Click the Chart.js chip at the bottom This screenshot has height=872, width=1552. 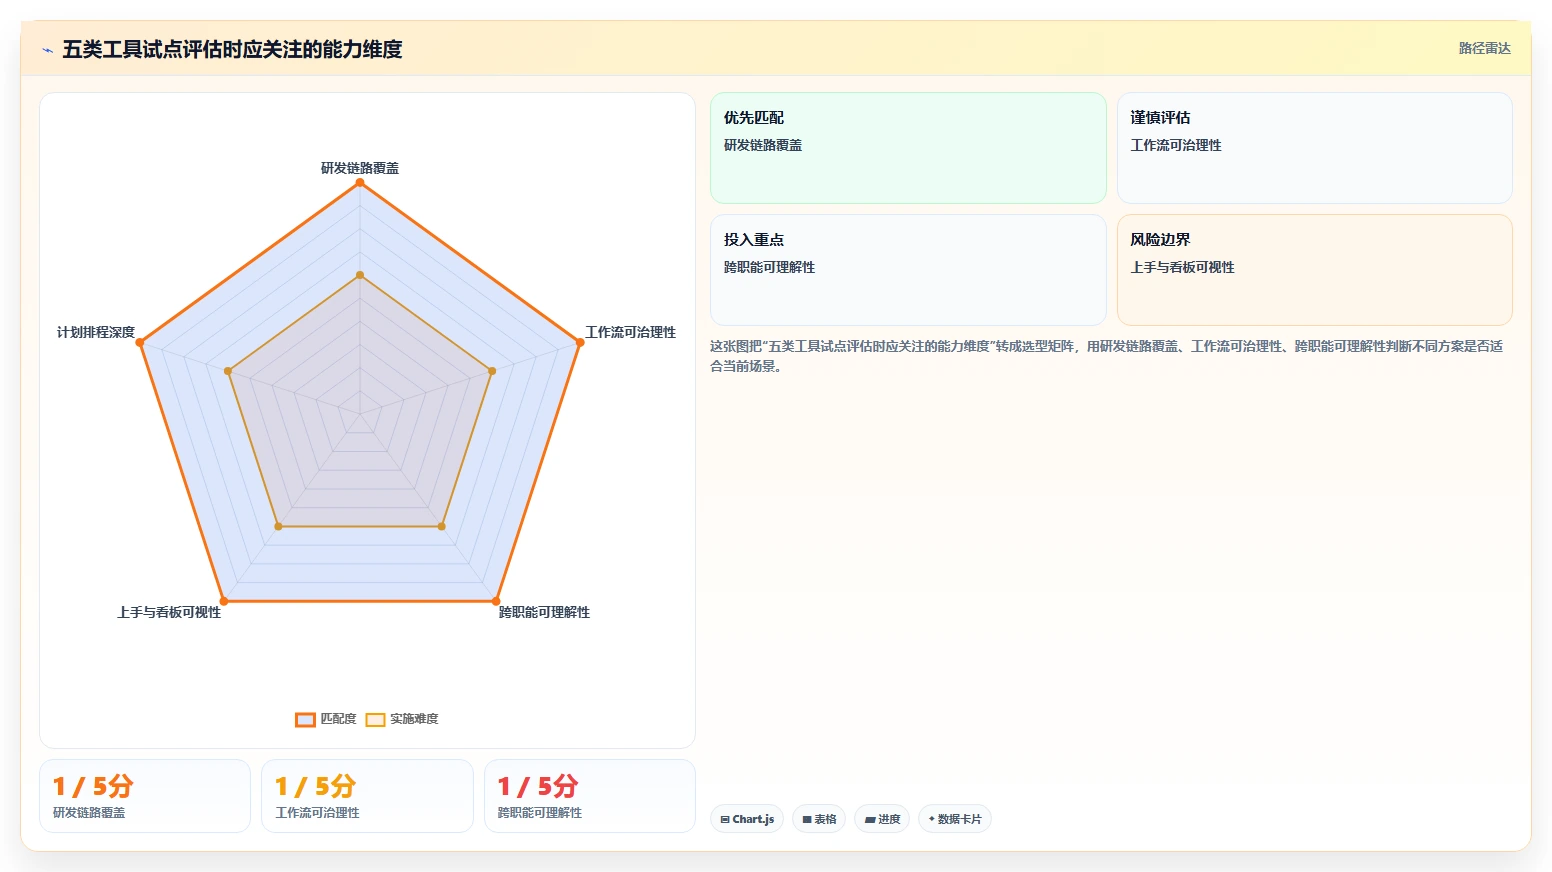point(747,819)
